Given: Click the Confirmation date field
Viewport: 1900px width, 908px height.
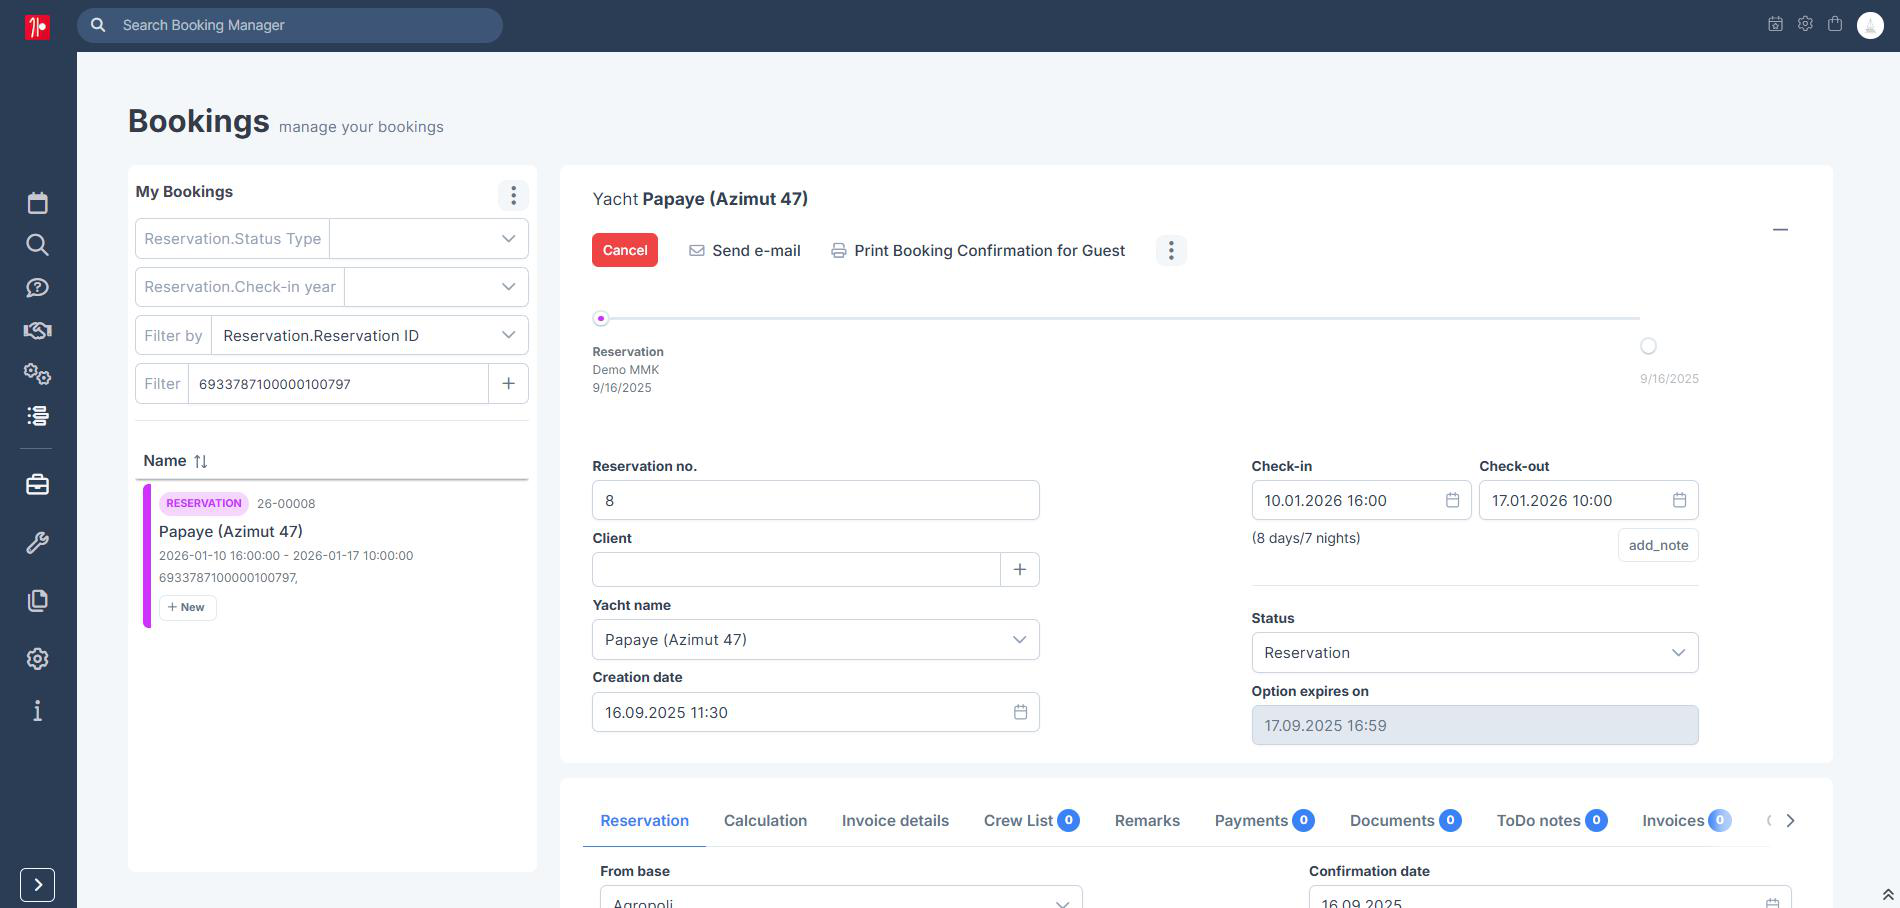Looking at the screenshot, I should click(1550, 897).
